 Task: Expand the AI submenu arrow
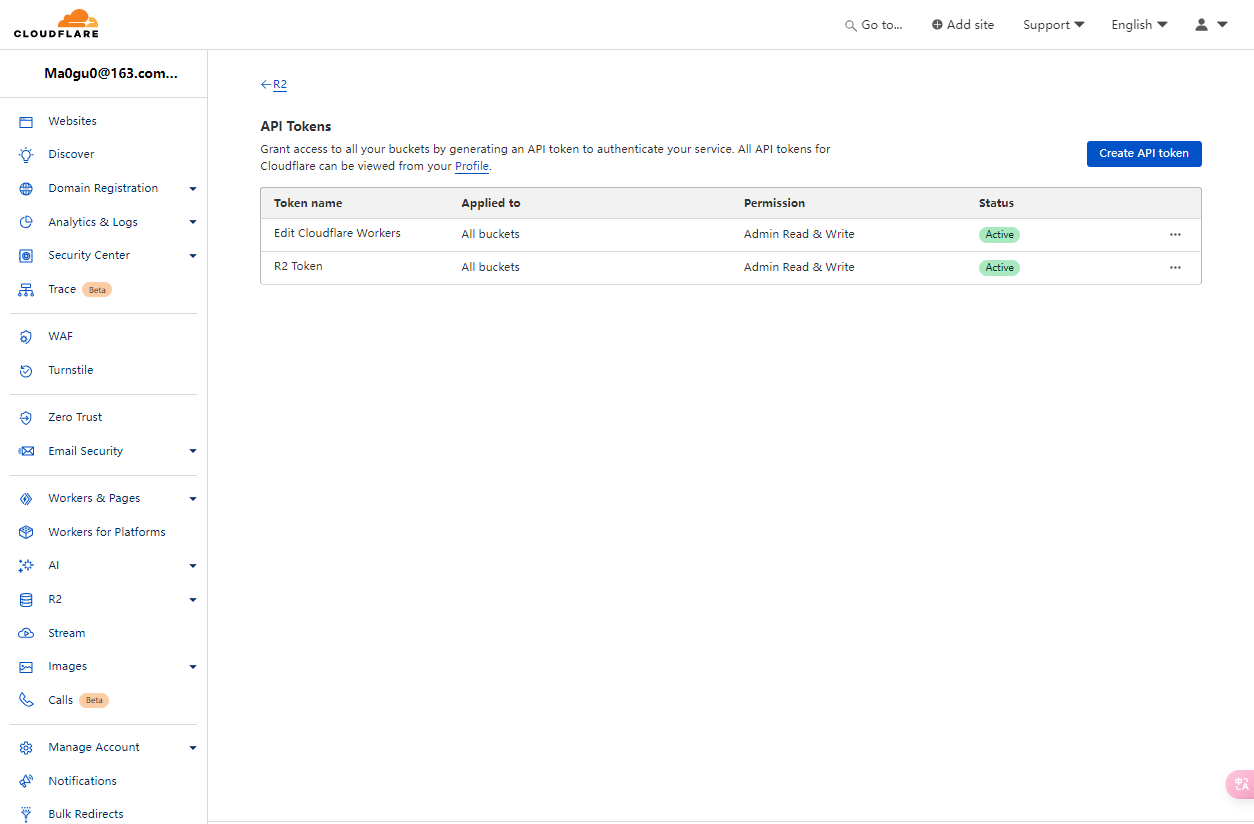pos(193,566)
